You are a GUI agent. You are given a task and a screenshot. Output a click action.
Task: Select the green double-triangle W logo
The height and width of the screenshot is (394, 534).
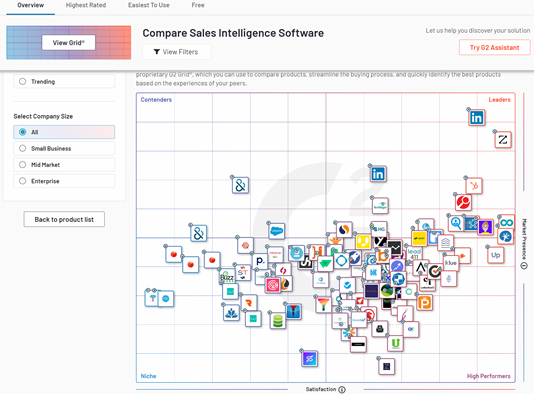click(325, 264)
